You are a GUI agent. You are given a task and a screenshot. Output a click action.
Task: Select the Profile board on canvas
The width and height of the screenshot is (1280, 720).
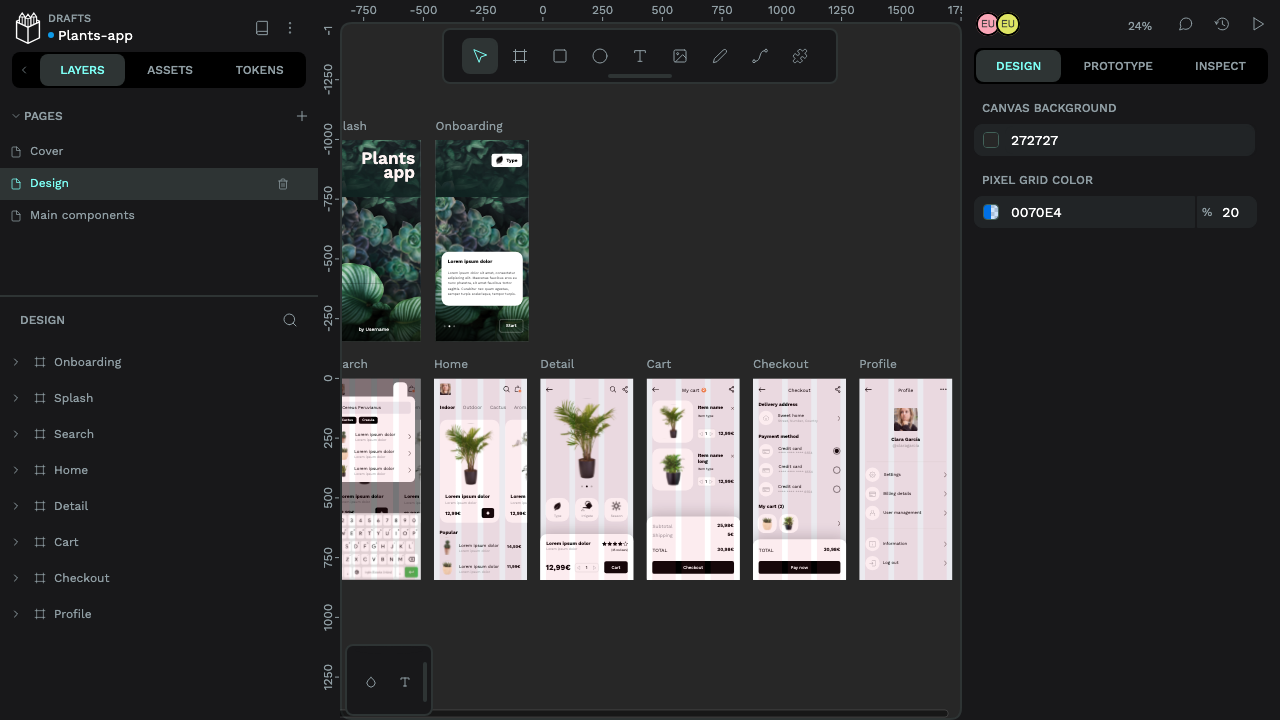906,479
